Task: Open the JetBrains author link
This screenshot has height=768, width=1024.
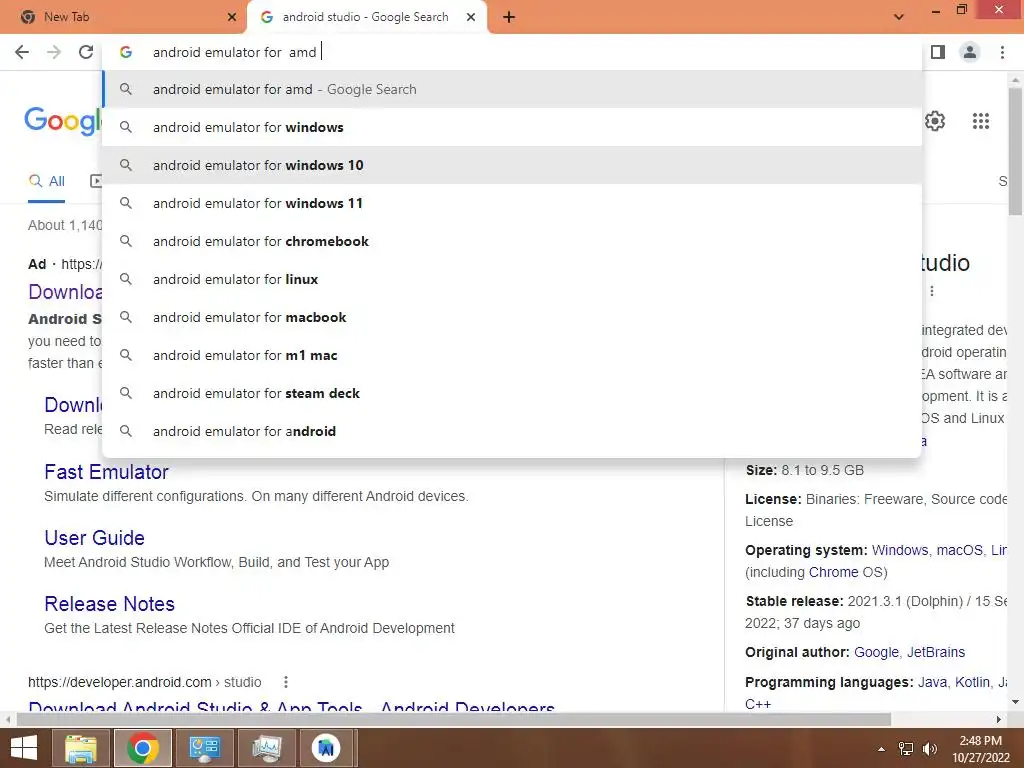Action: coord(936,652)
